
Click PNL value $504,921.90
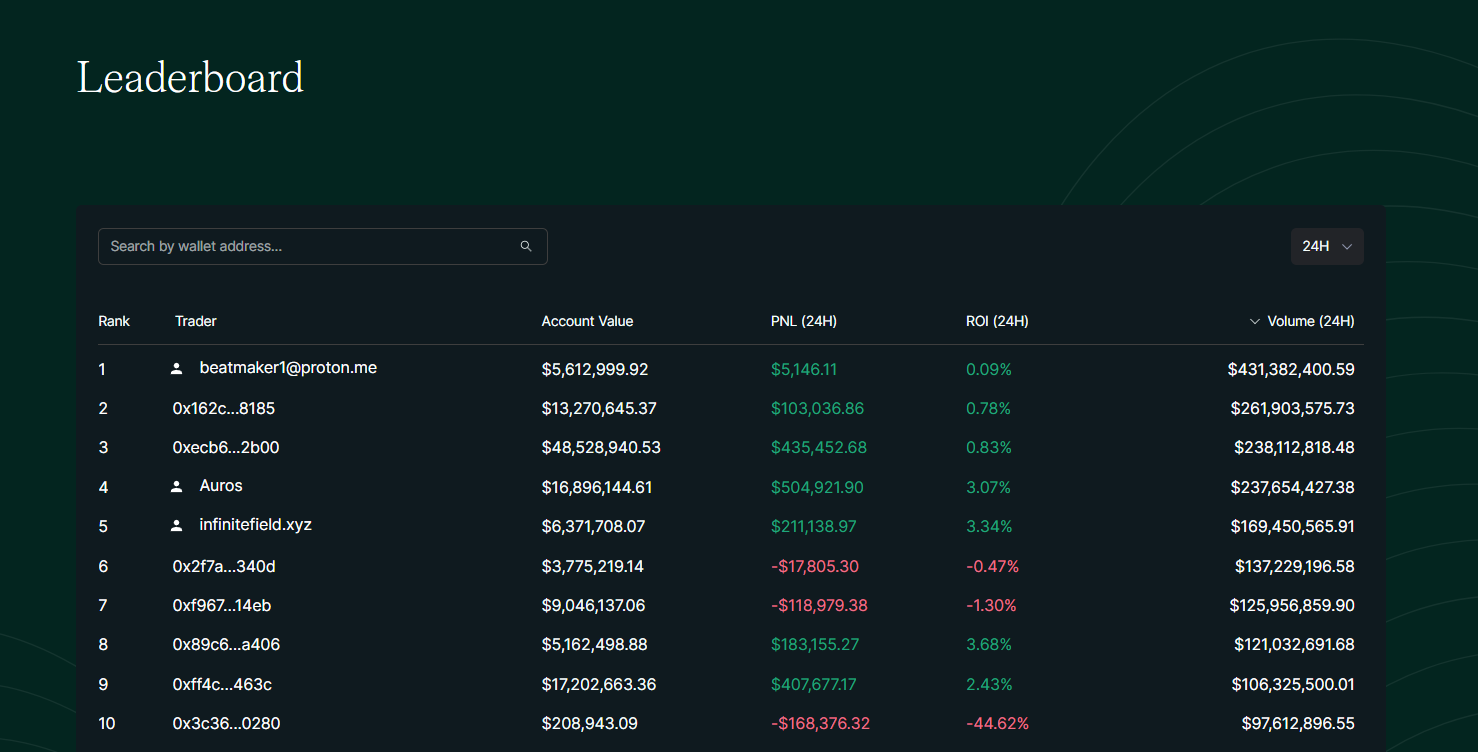(x=818, y=487)
